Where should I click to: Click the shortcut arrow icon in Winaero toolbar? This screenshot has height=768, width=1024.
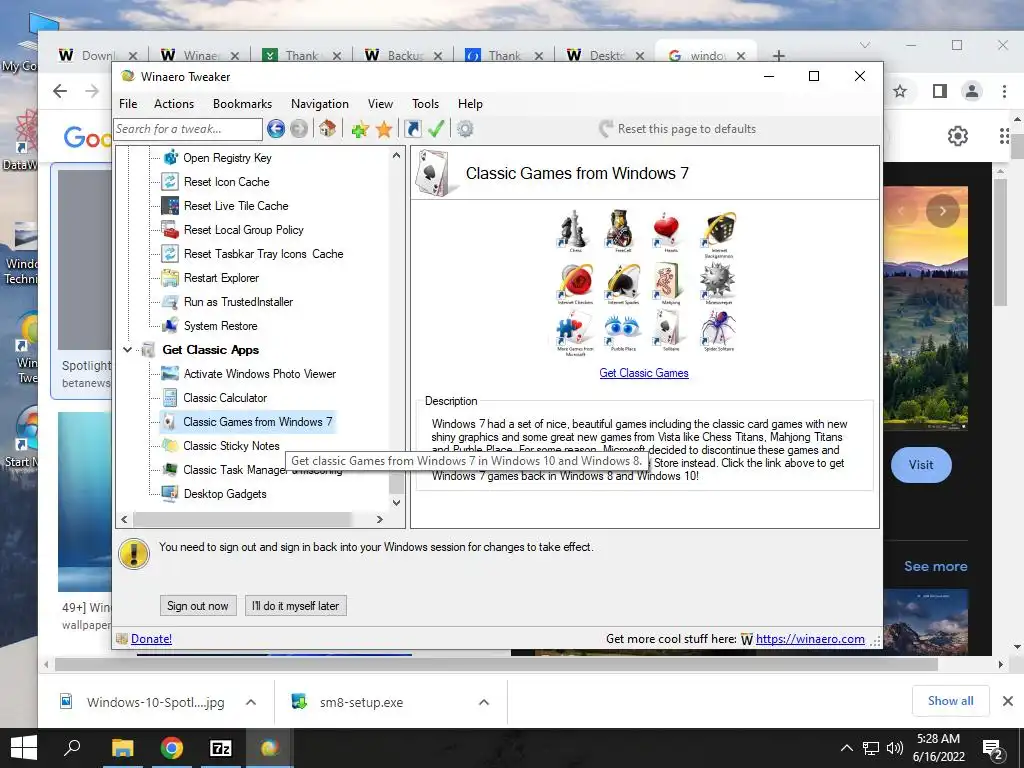pos(413,129)
